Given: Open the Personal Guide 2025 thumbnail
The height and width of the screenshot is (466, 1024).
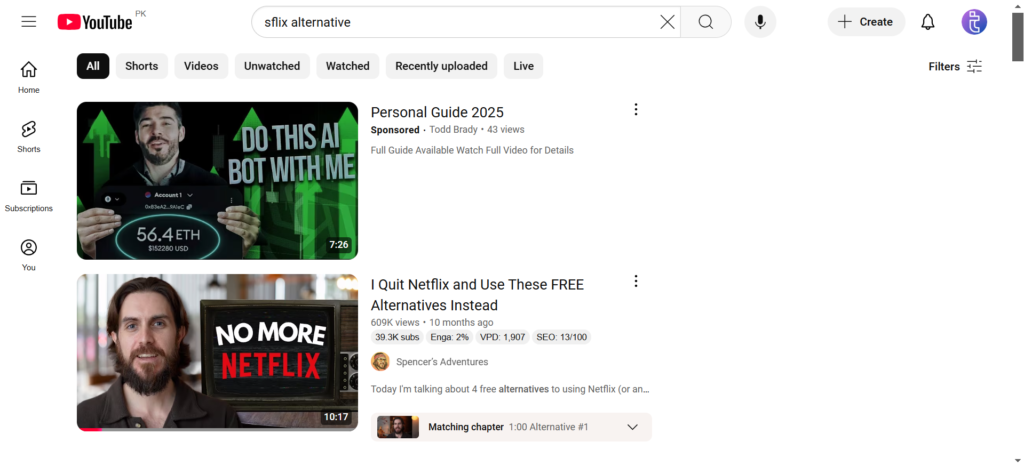Looking at the screenshot, I should tap(217, 181).
